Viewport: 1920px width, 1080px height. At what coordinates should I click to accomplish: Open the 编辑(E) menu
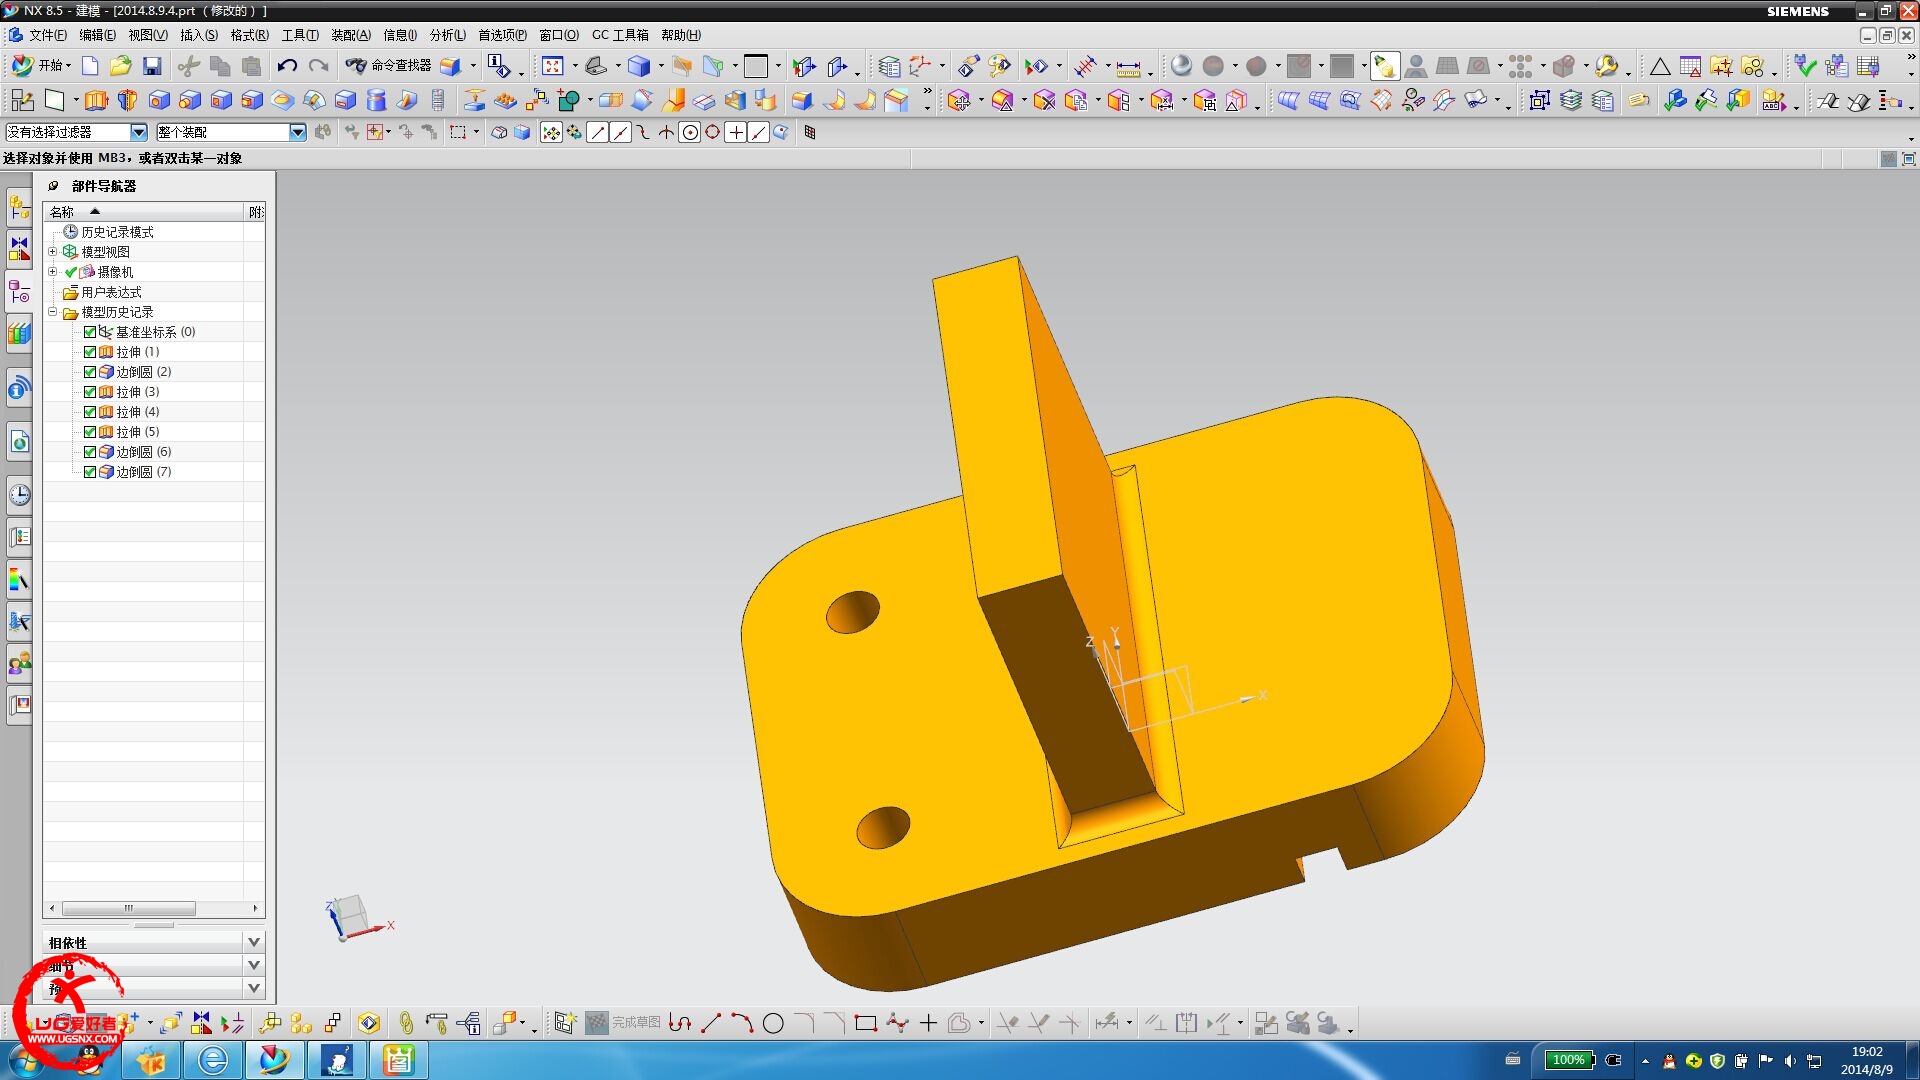pyautogui.click(x=97, y=35)
